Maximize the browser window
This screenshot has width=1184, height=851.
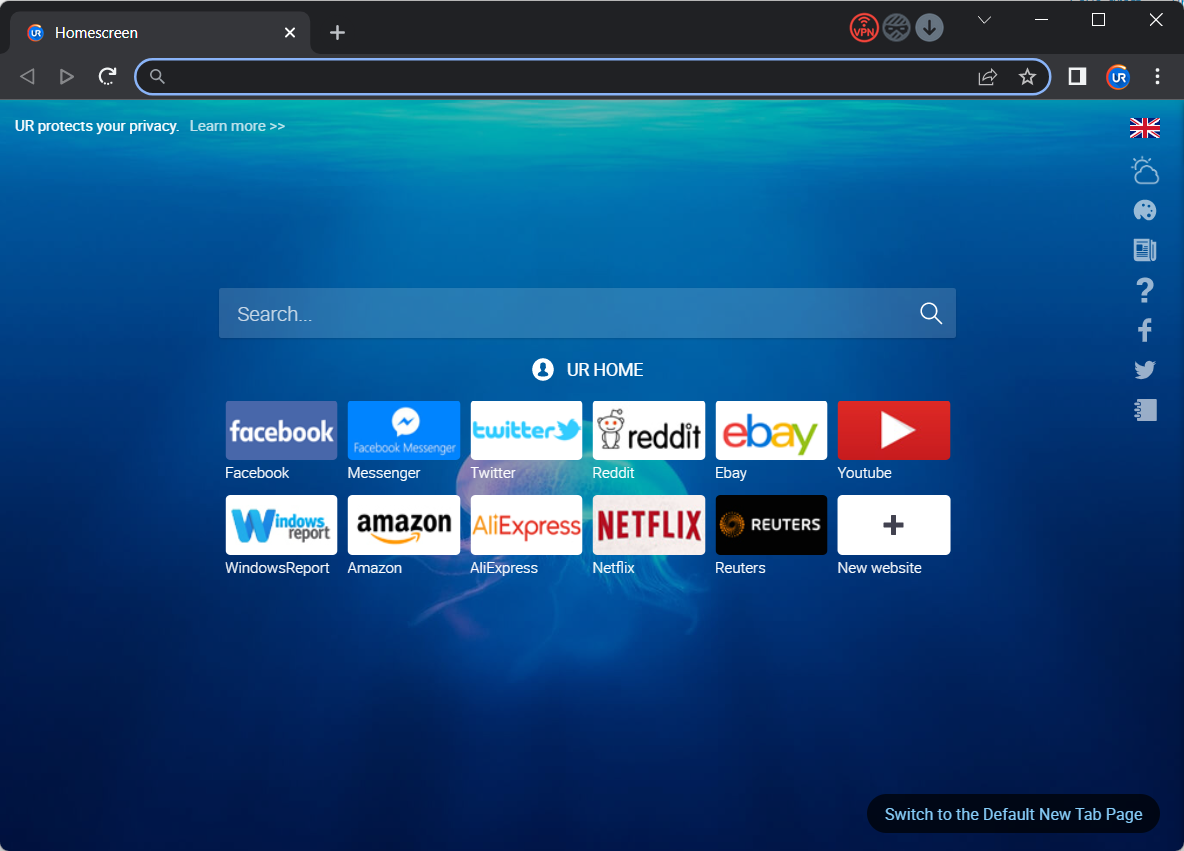[1099, 20]
